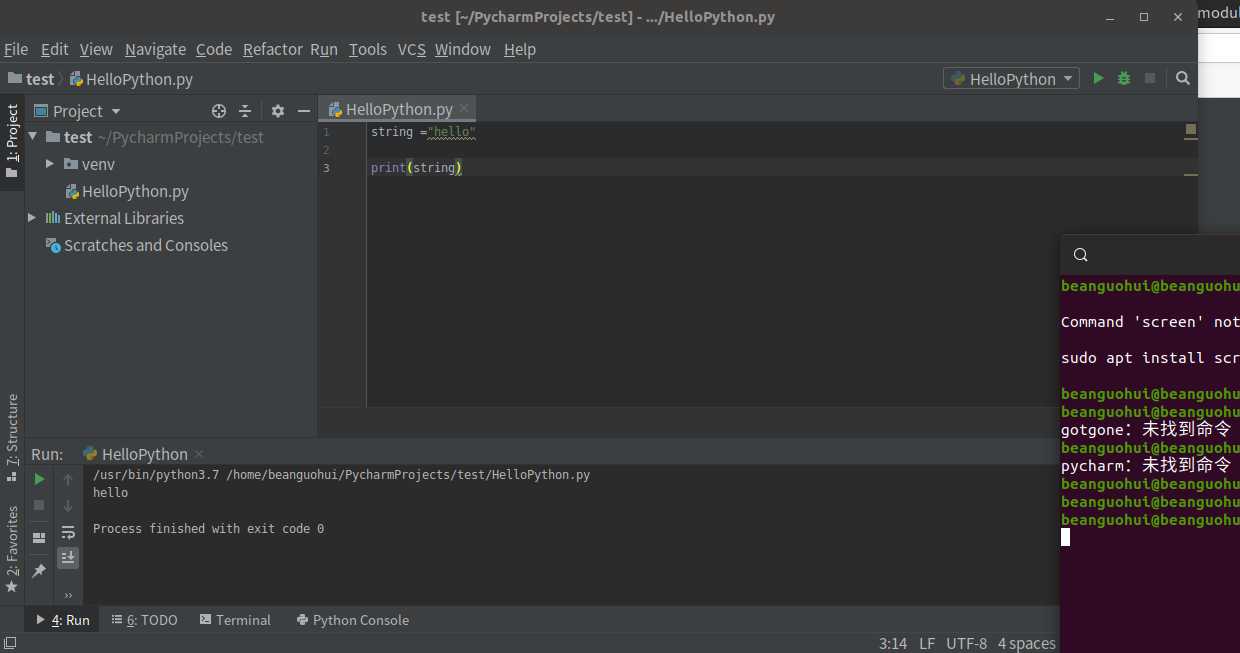The image size is (1240, 653).
Task: Open the Terminal tool tab
Action: 235,620
